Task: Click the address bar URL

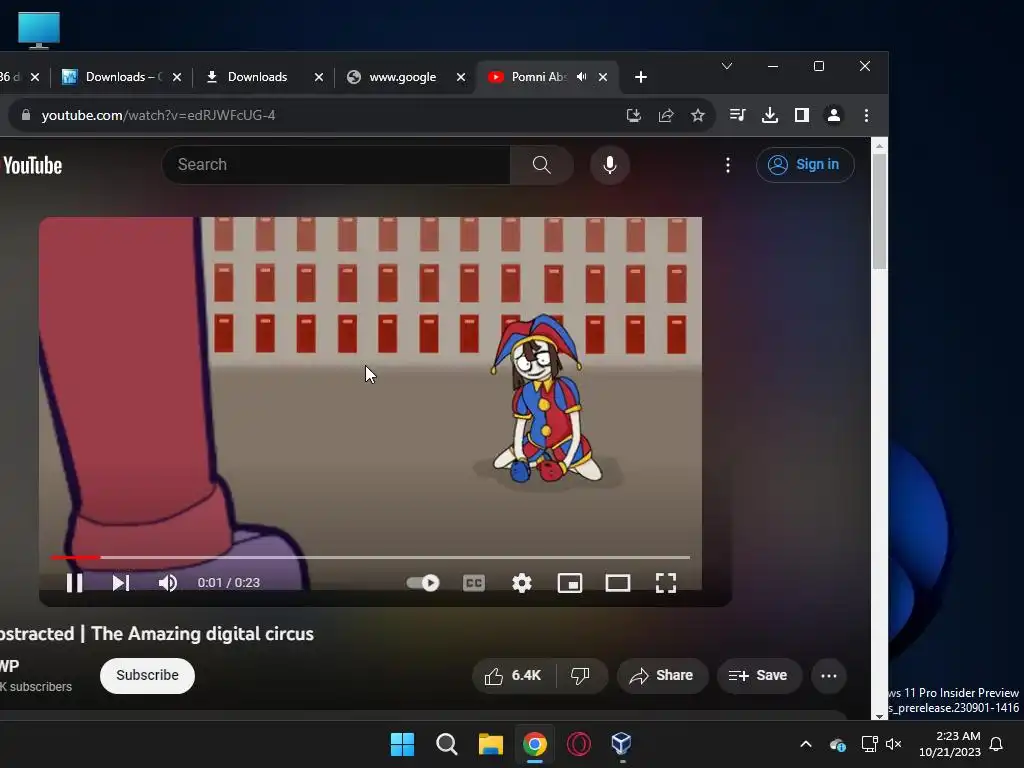Action: pyautogui.click(x=158, y=116)
